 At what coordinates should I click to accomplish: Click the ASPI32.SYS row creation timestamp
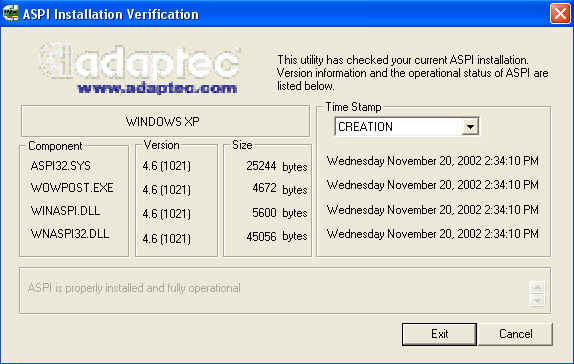coord(433,161)
